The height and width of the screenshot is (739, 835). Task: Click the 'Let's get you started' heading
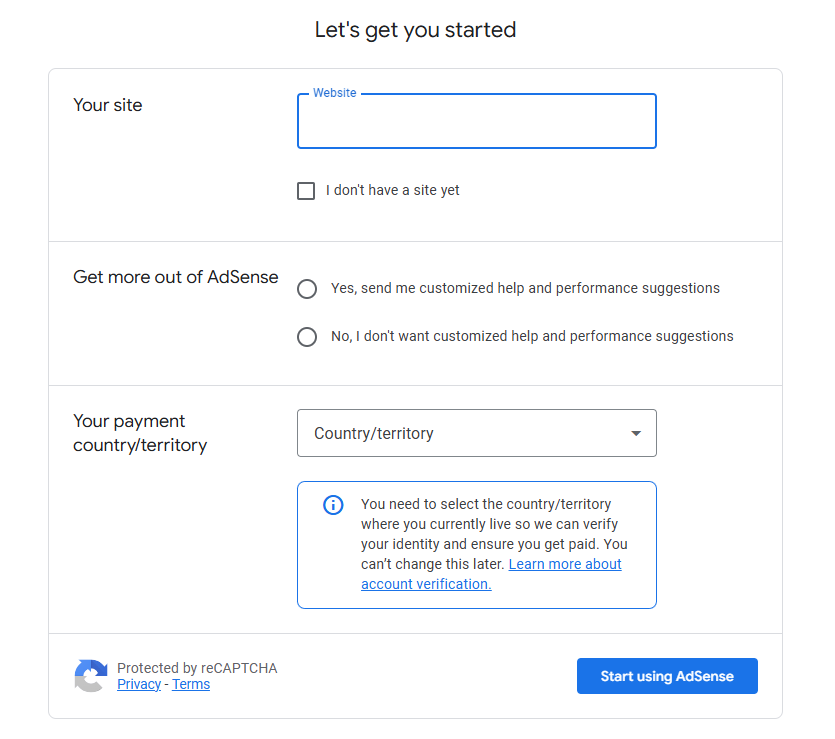tap(415, 30)
